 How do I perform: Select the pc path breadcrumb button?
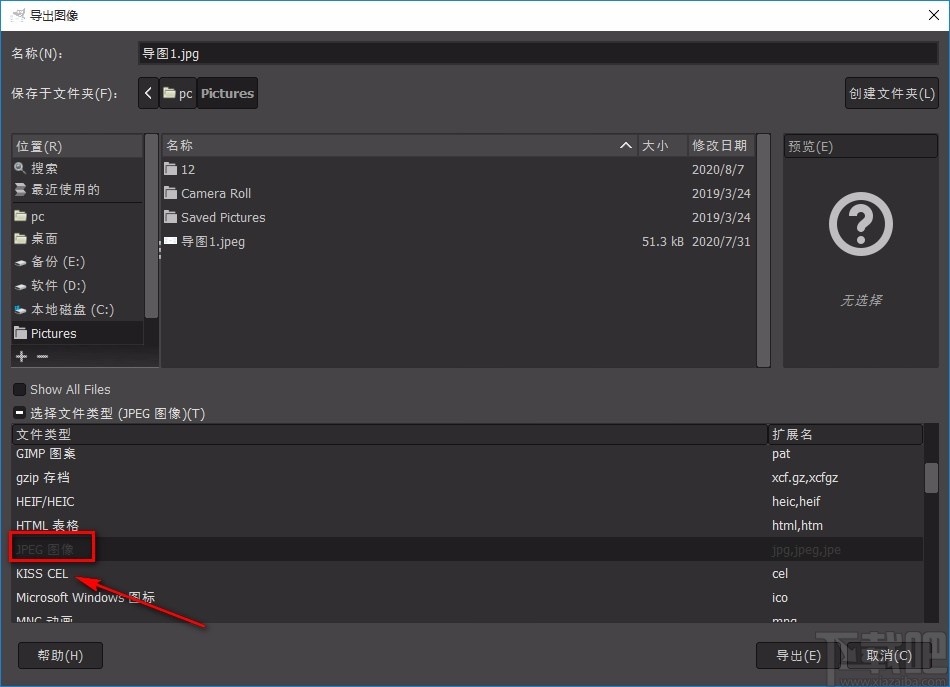178,93
